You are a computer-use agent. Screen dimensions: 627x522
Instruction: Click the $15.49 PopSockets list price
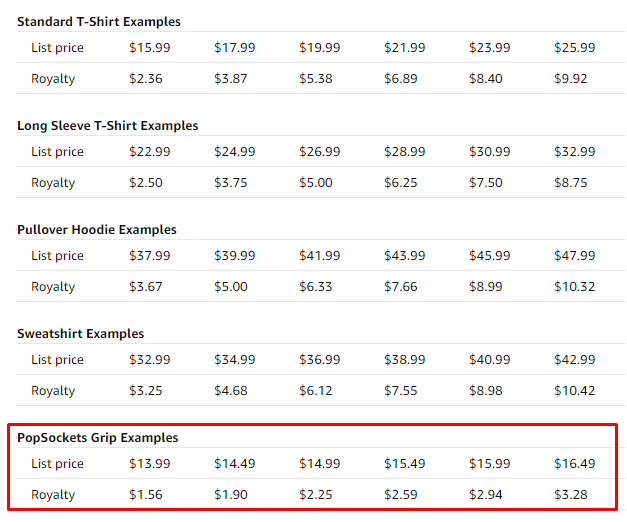tap(405, 464)
